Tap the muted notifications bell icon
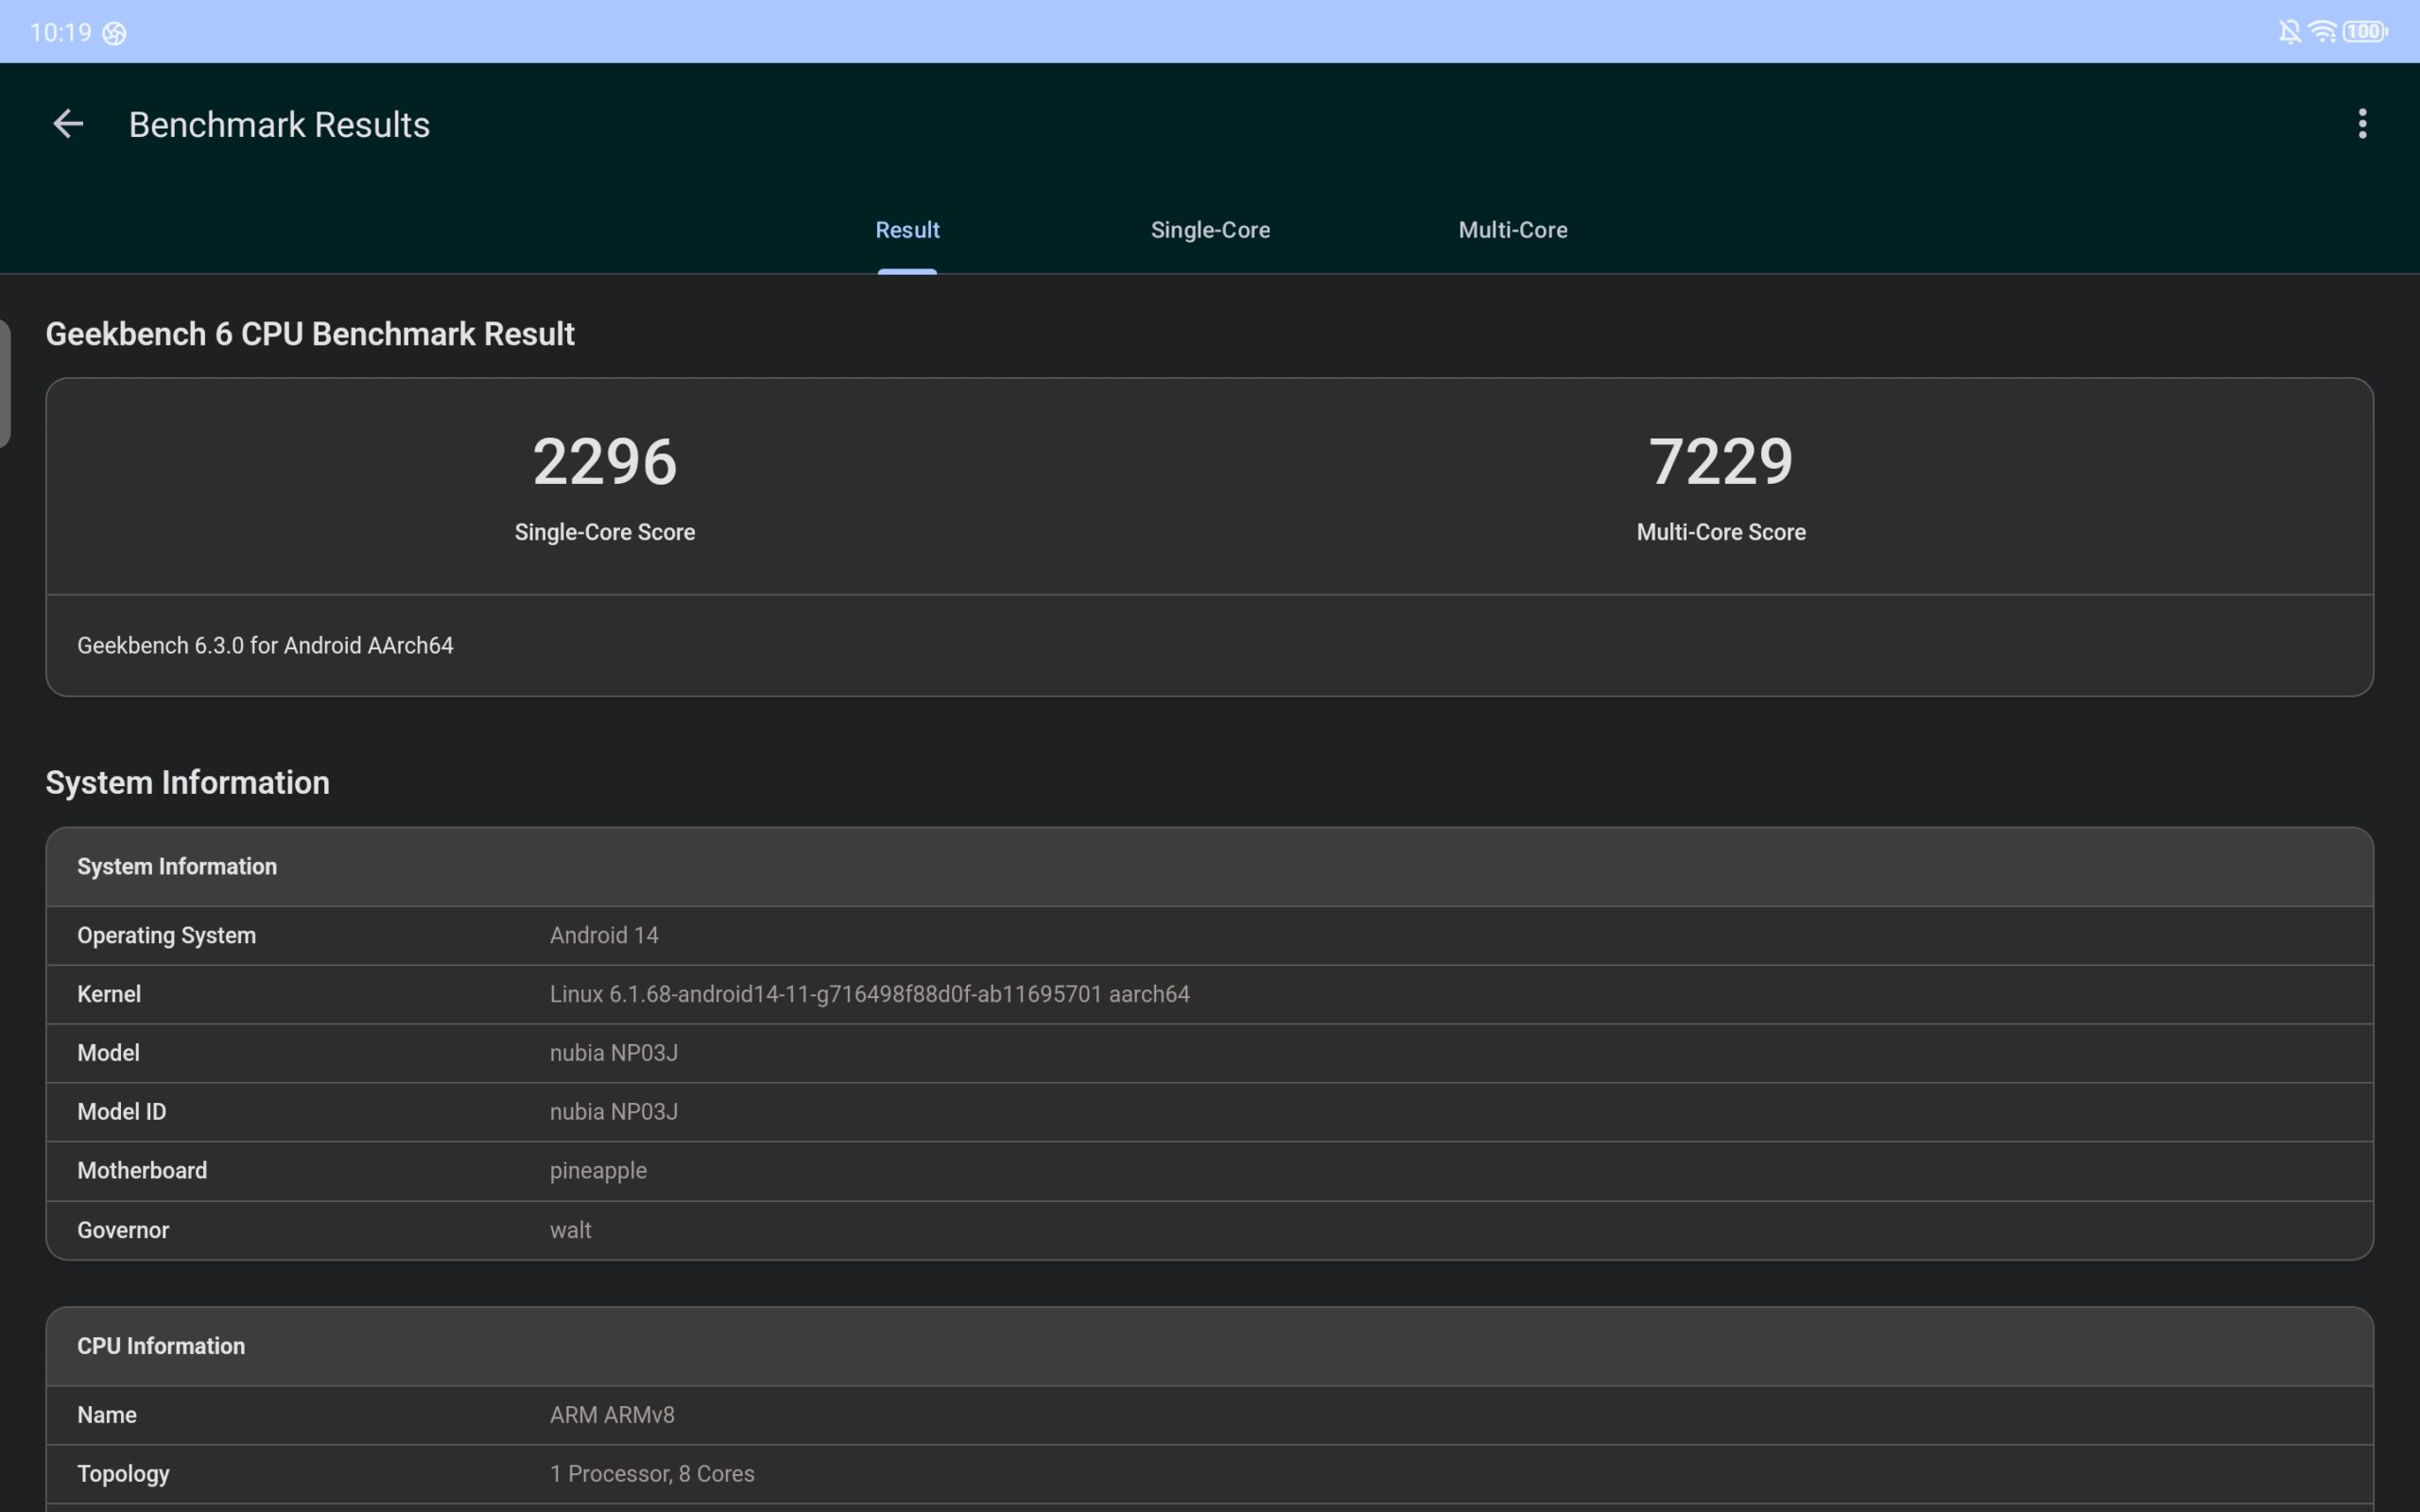The height and width of the screenshot is (1512, 2420). pos(2289,32)
